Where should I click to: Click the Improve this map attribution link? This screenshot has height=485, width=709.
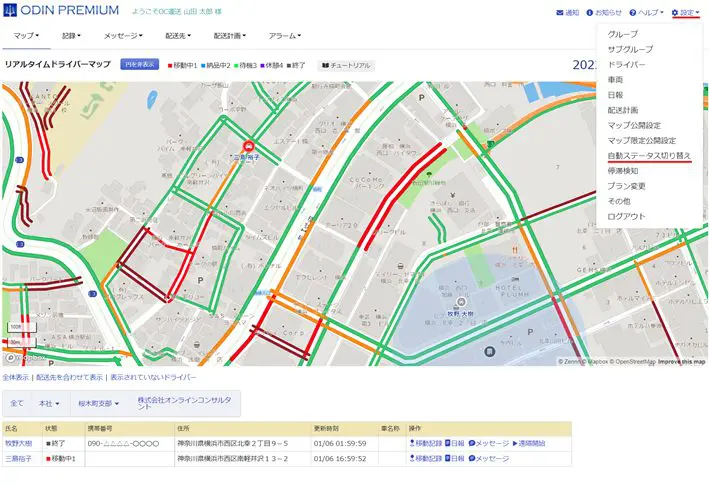pyautogui.click(x=681, y=362)
